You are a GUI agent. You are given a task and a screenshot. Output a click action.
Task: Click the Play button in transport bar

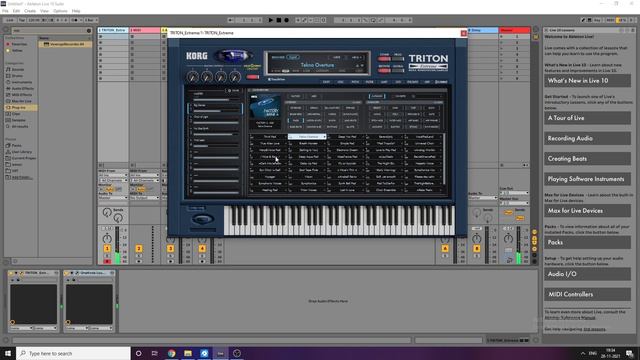coord(270,20)
